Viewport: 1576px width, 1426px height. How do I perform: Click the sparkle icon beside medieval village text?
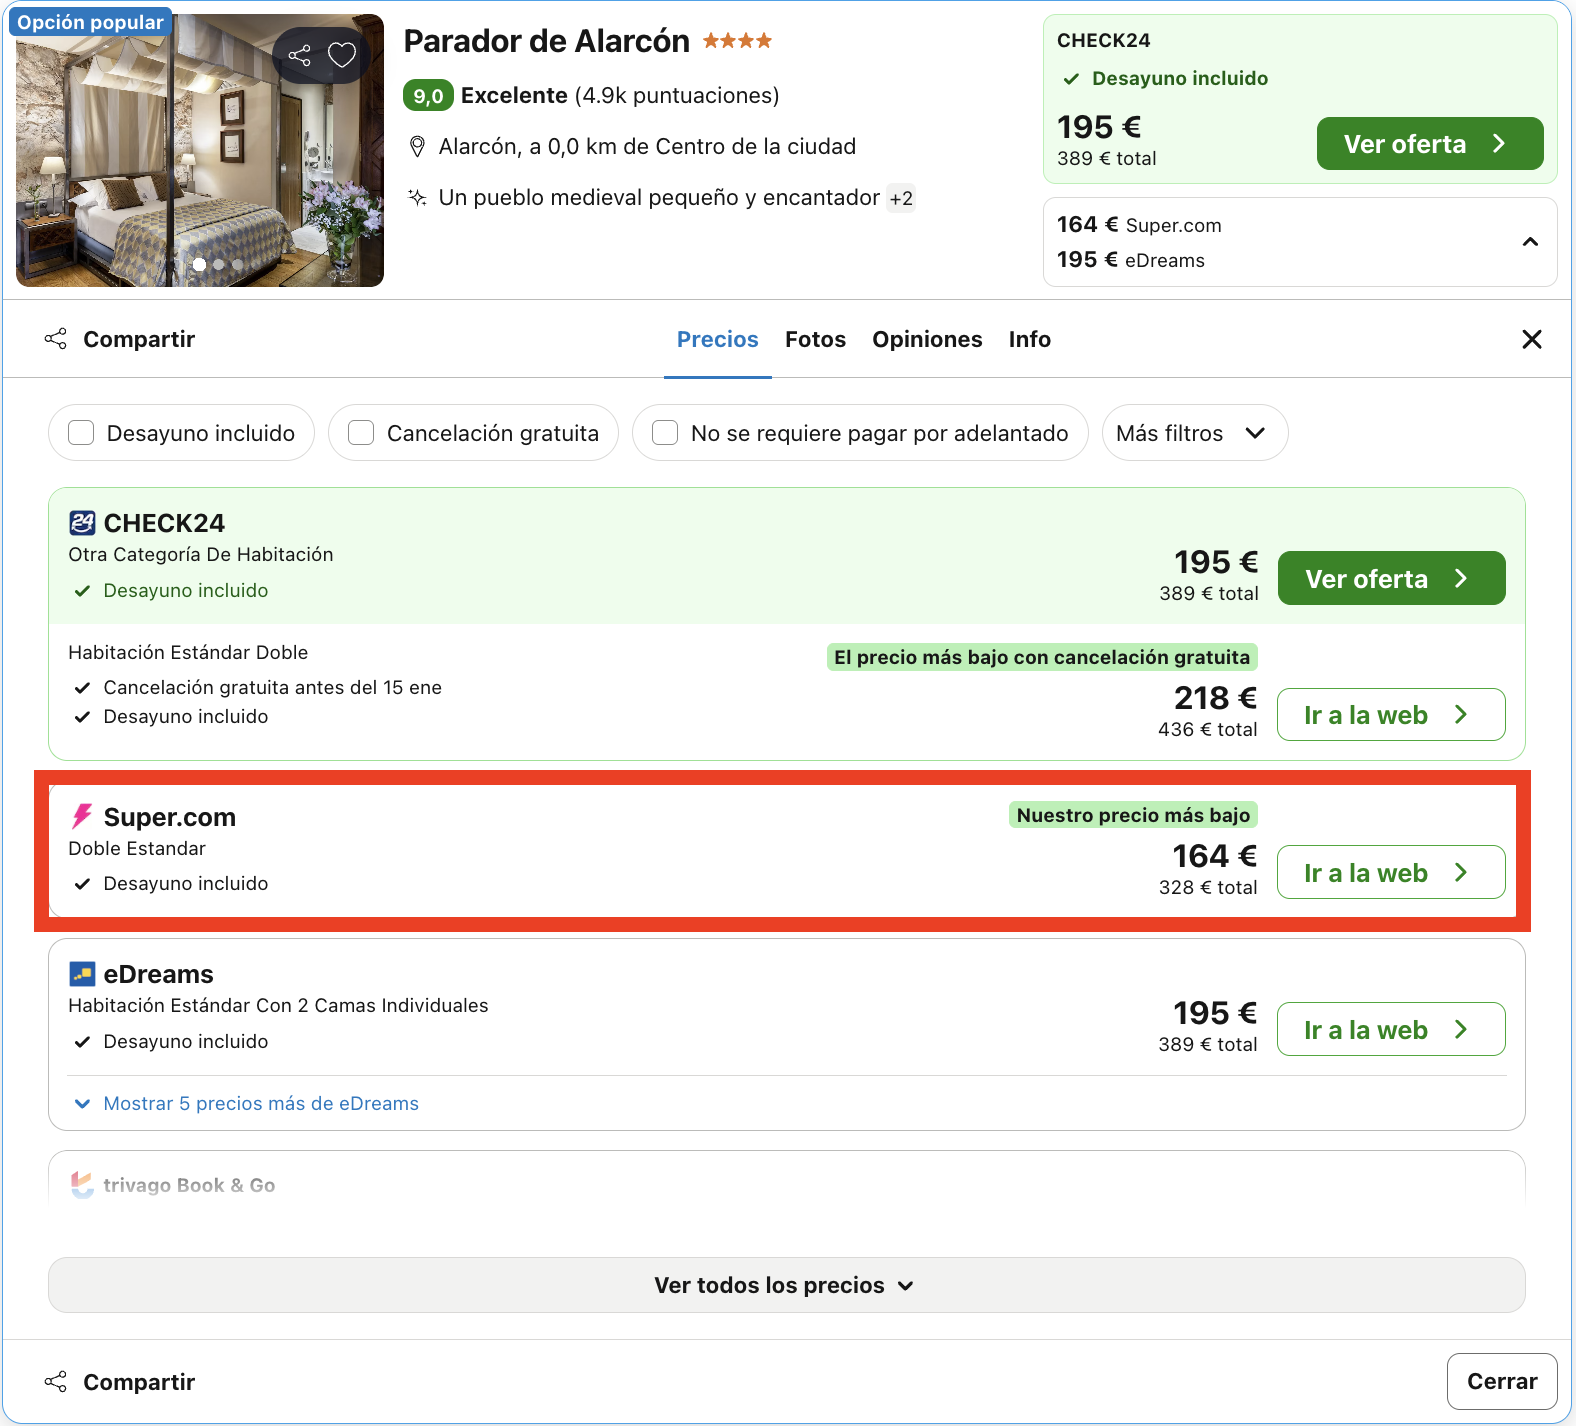click(418, 198)
